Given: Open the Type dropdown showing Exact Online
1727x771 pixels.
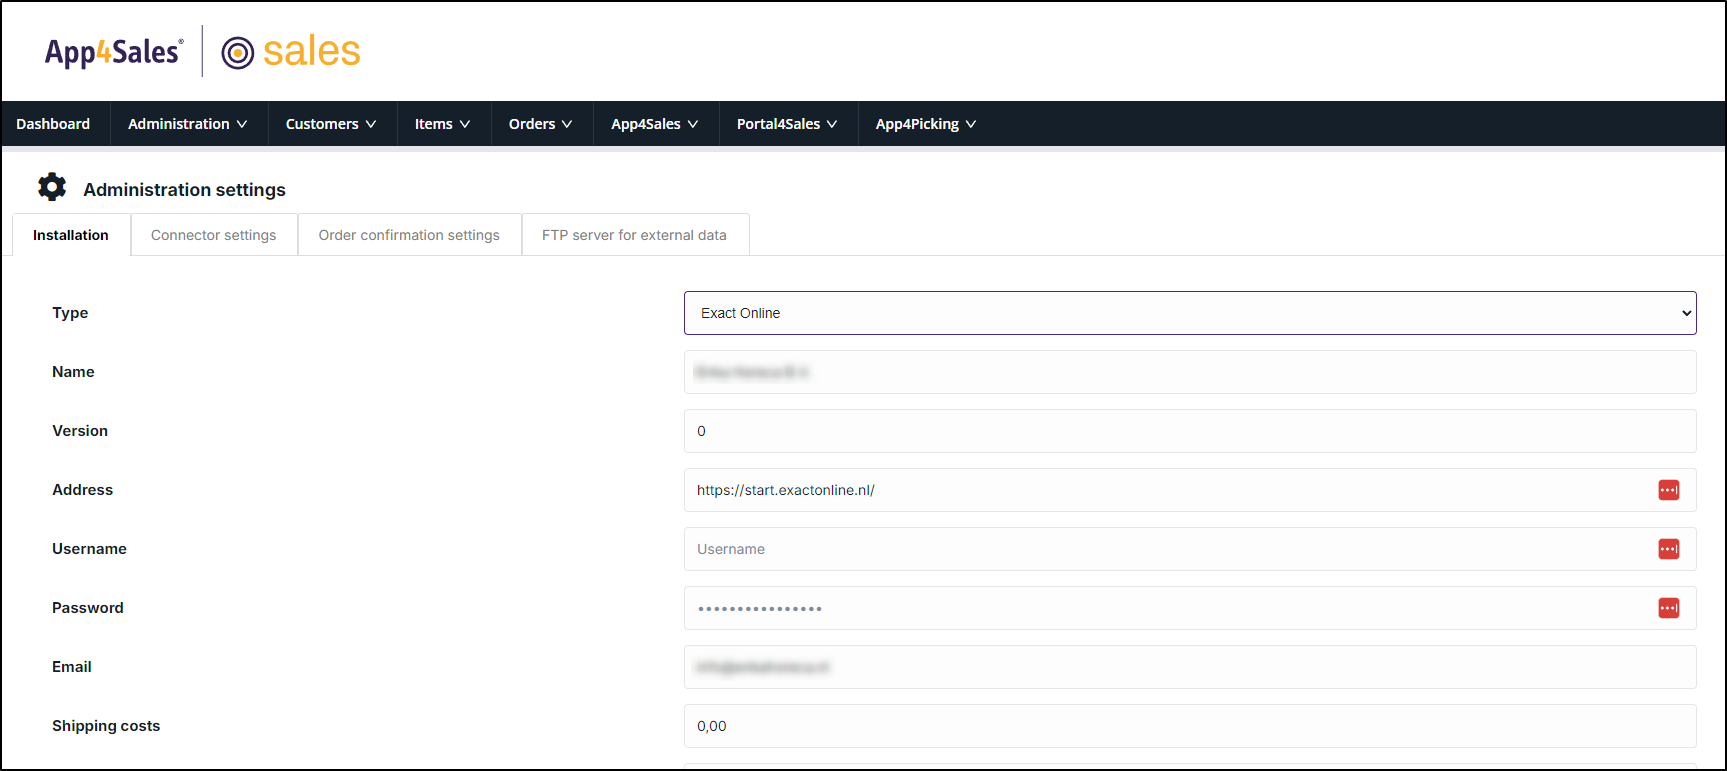Looking at the screenshot, I should 1190,313.
